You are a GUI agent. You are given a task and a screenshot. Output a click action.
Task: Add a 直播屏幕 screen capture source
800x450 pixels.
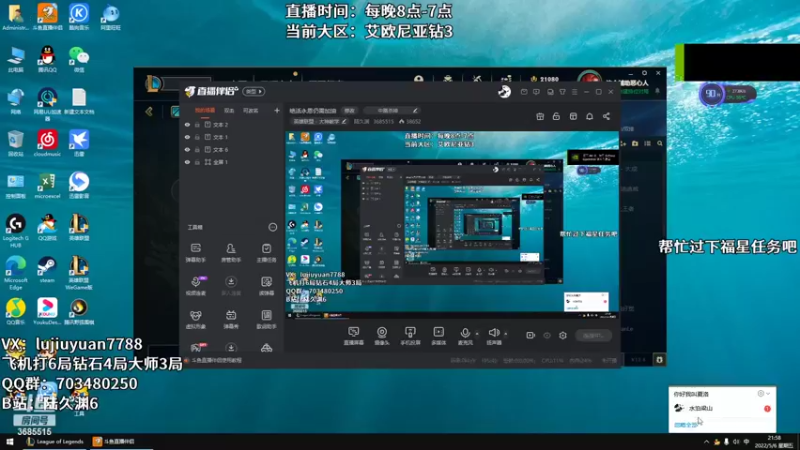click(x=354, y=336)
